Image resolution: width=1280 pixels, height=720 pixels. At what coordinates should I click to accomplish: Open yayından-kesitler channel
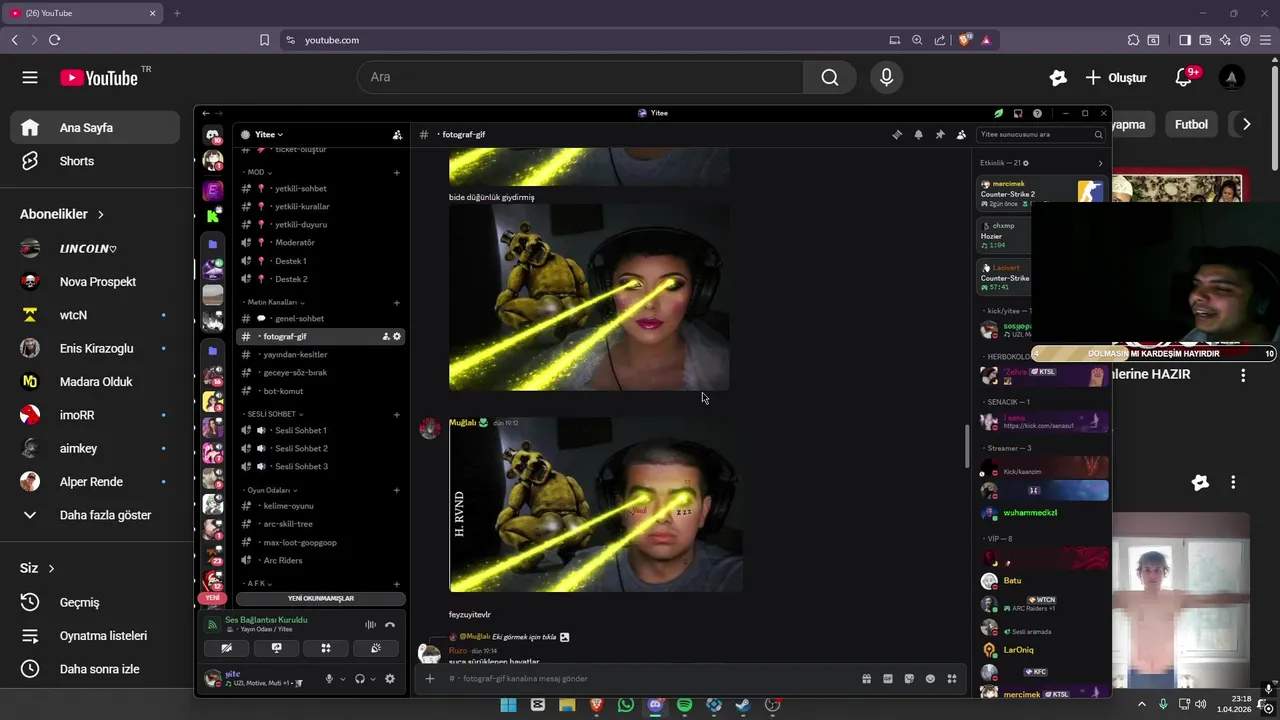click(x=320, y=355)
